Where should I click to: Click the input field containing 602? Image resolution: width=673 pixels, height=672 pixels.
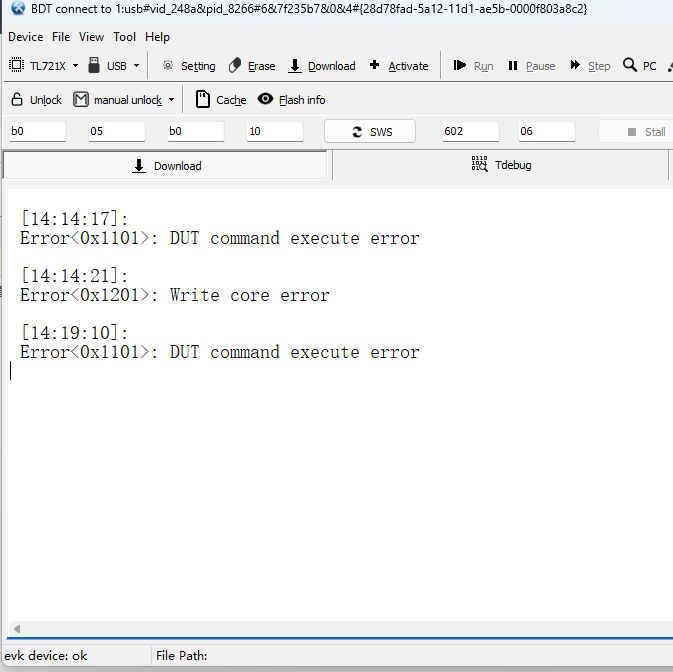[470, 132]
